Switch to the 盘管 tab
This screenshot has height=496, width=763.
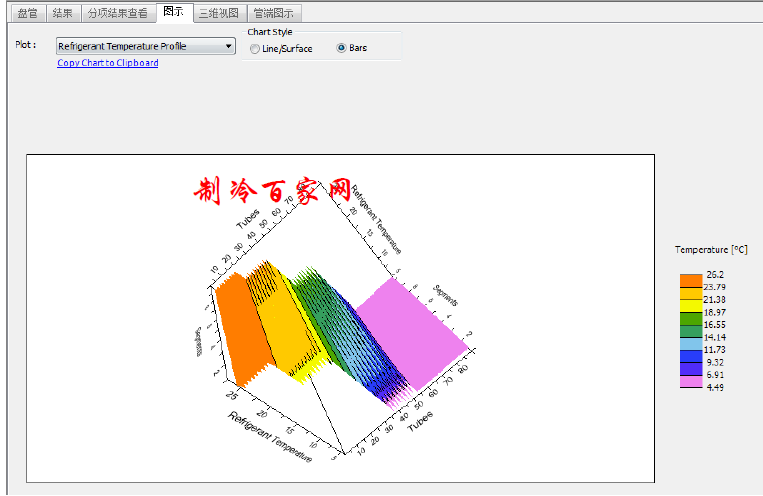27,13
